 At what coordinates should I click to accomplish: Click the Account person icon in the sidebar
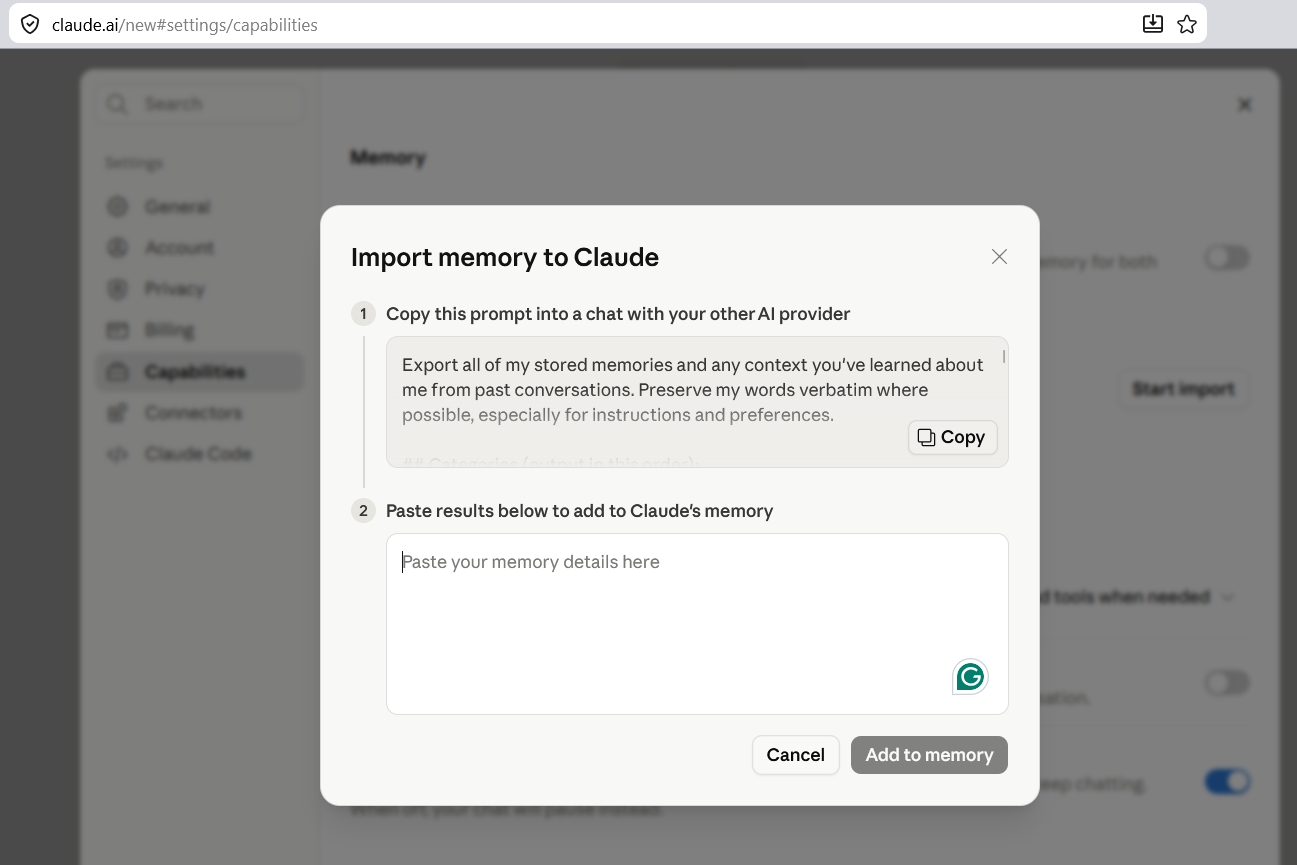coord(118,248)
